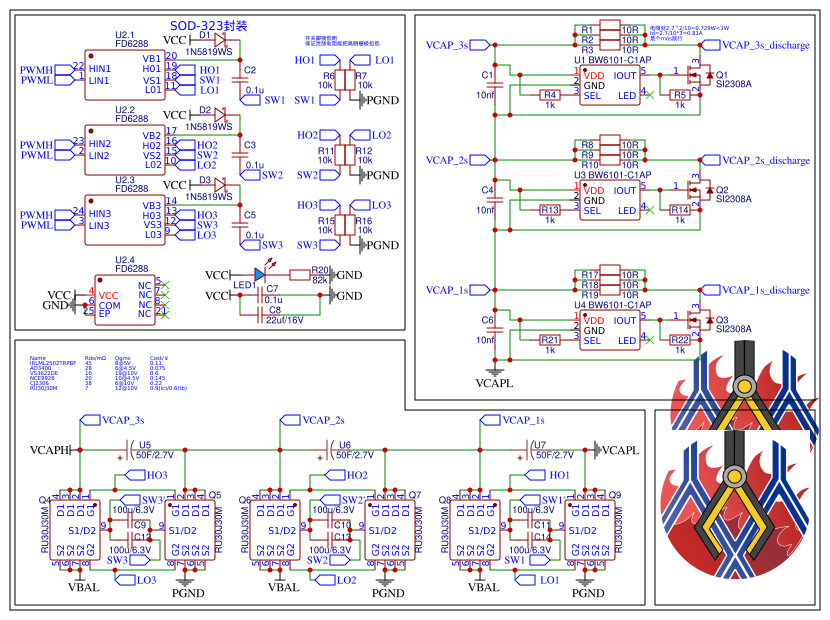830x620 pixels.
Task: Click the Q4 RU30J30M MOSFET package
Action: (x=74, y=529)
